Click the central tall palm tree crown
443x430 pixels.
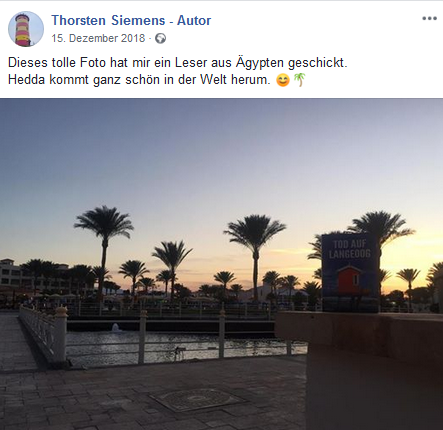coord(255,231)
